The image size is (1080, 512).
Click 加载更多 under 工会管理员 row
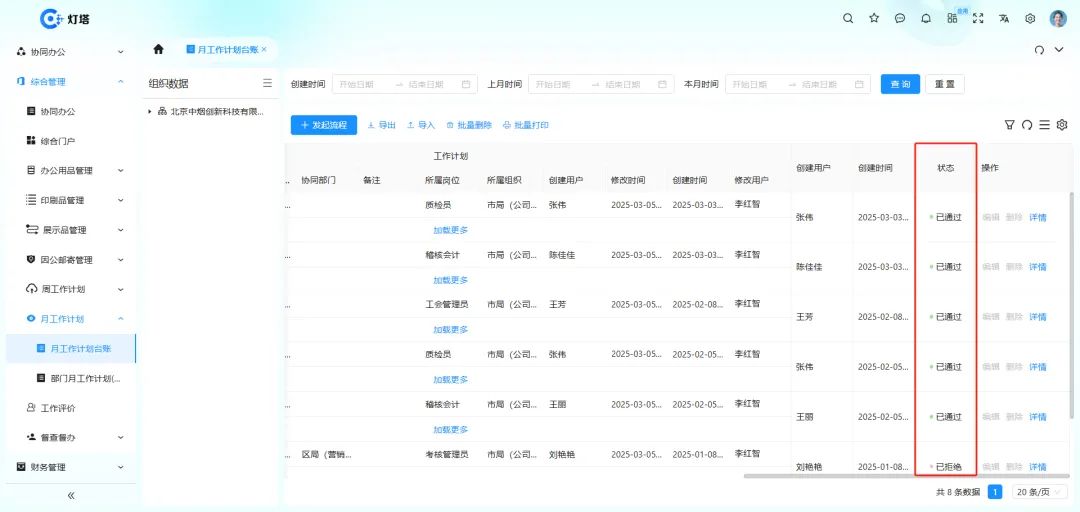click(x=450, y=329)
